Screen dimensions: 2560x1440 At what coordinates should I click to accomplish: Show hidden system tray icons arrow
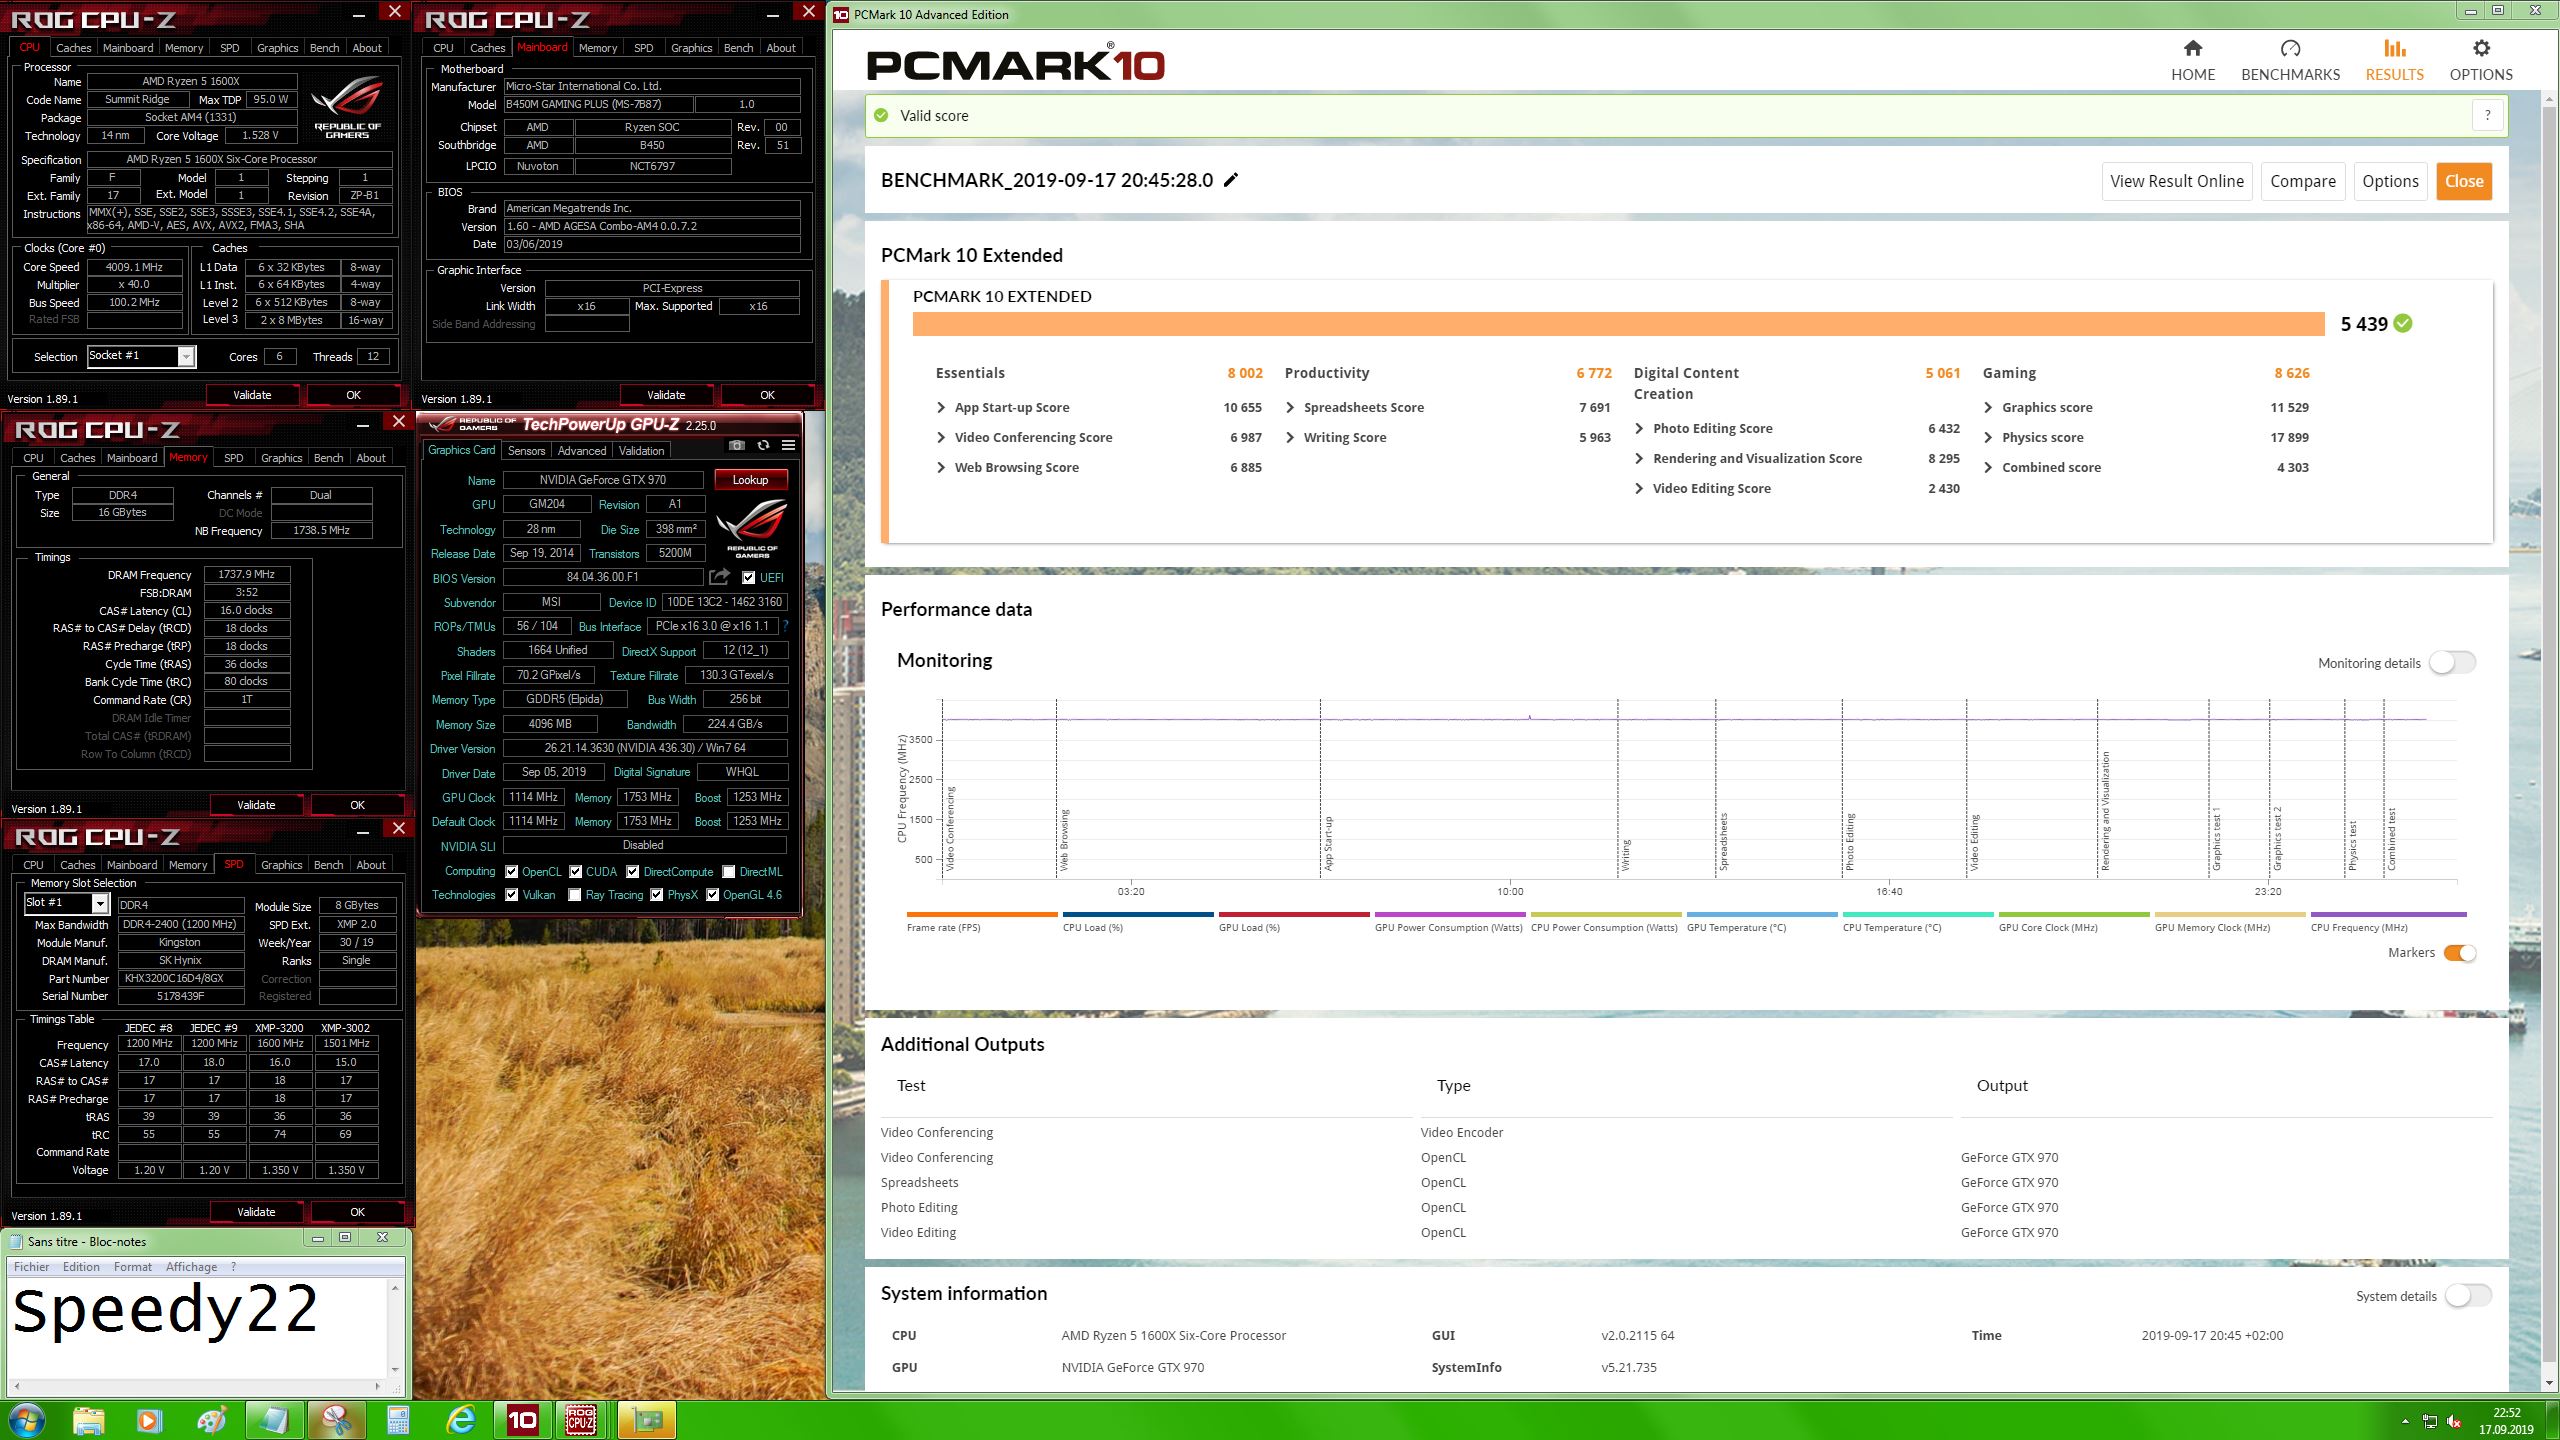pos(2405,1421)
